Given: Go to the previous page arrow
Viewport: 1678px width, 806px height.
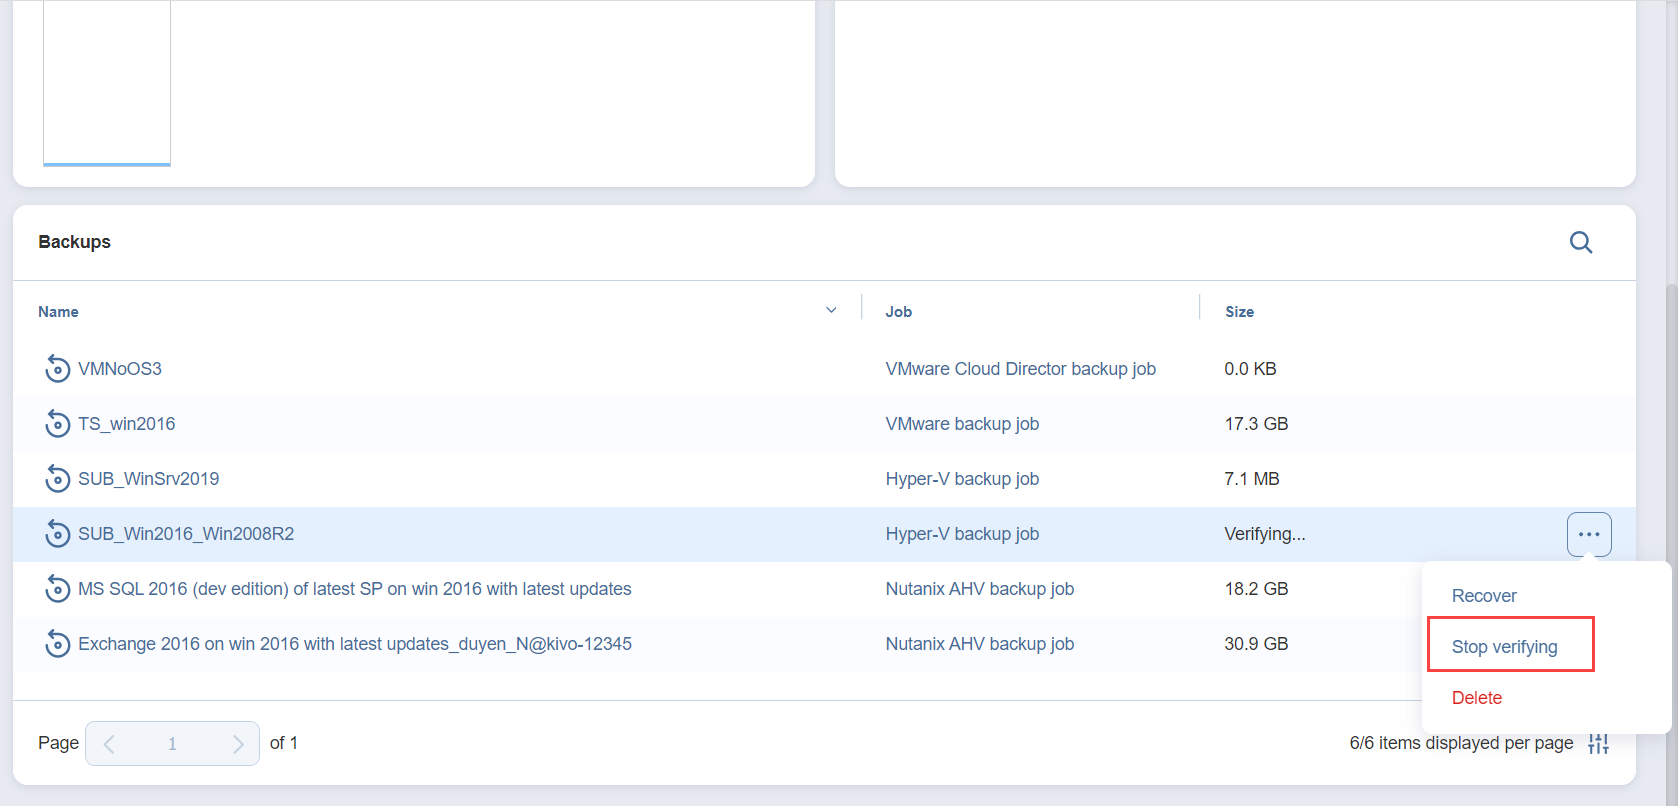Looking at the screenshot, I should [109, 744].
